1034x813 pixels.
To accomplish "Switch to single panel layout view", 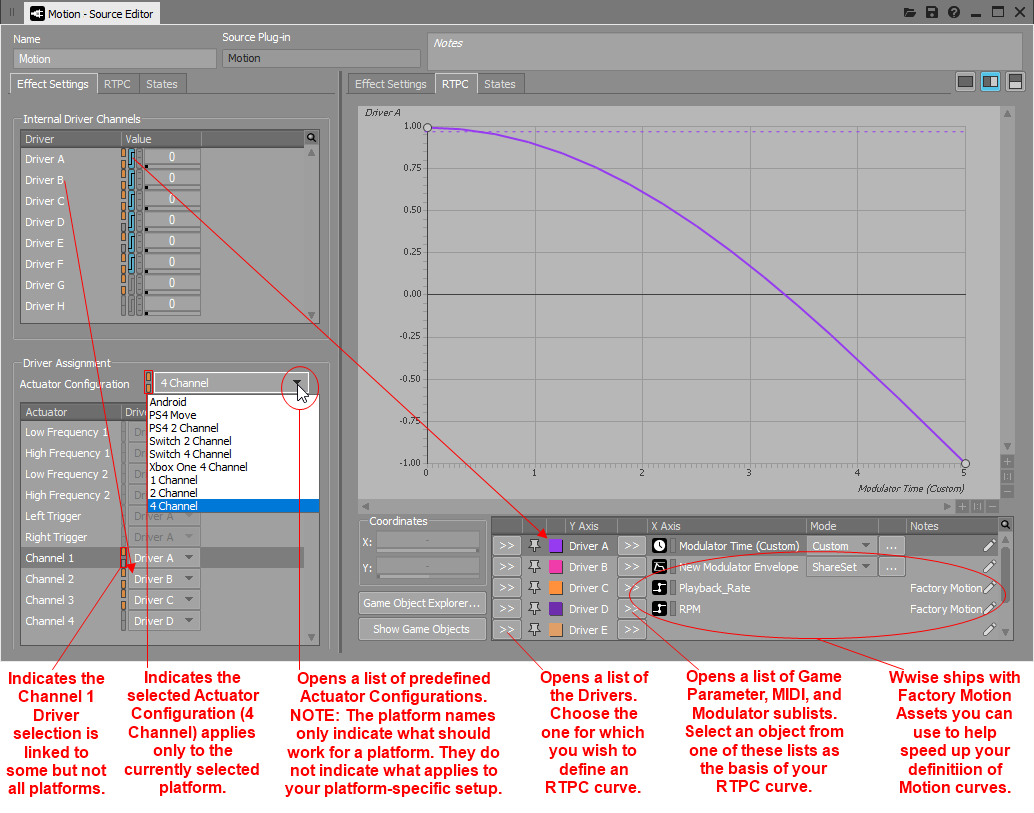I will pyautogui.click(x=965, y=82).
